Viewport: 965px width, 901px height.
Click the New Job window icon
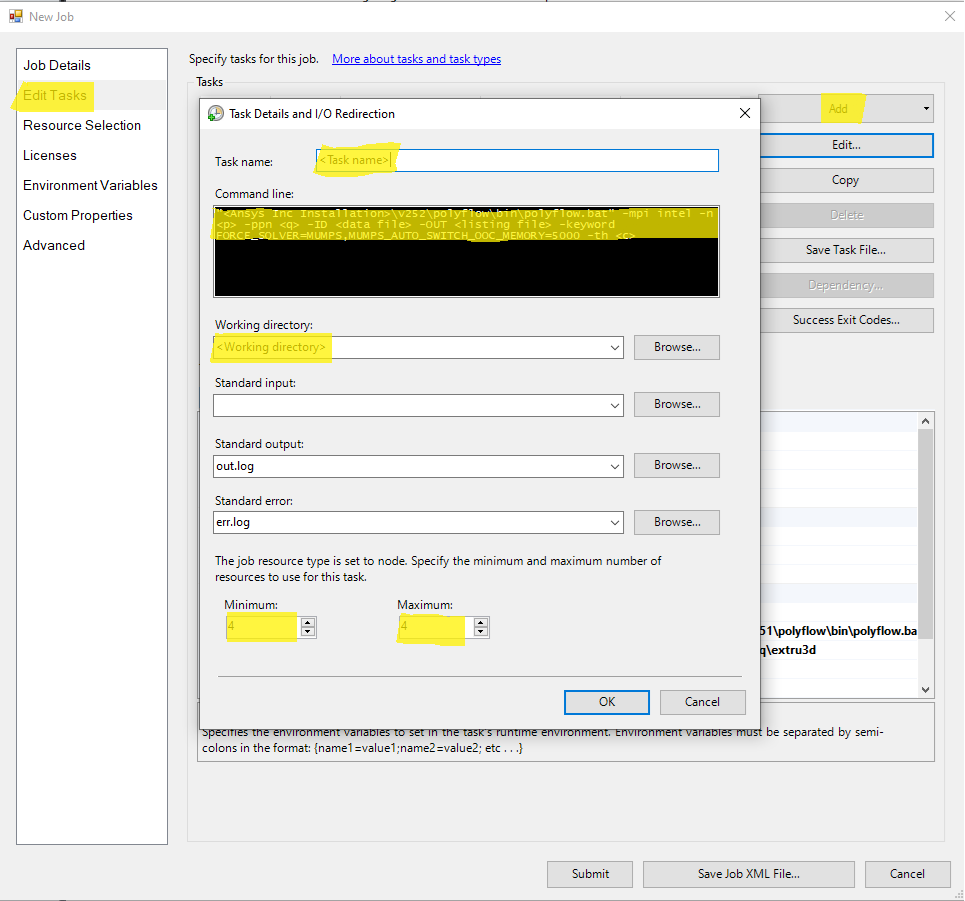pos(15,16)
